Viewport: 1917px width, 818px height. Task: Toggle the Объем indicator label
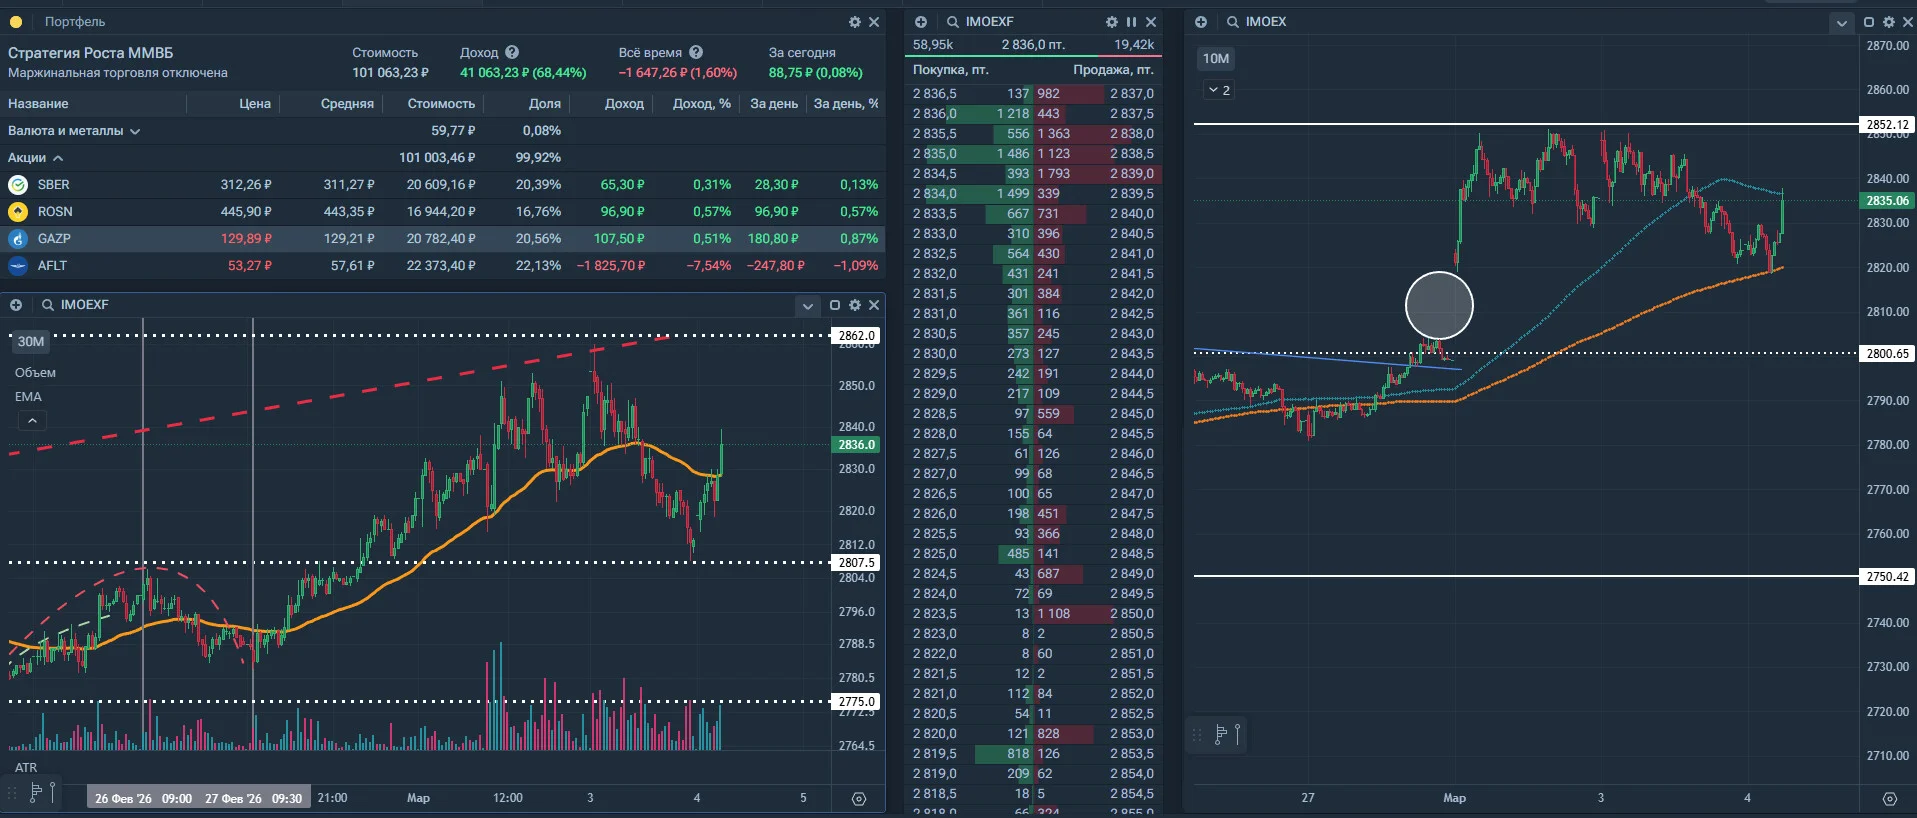(x=35, y=373)
